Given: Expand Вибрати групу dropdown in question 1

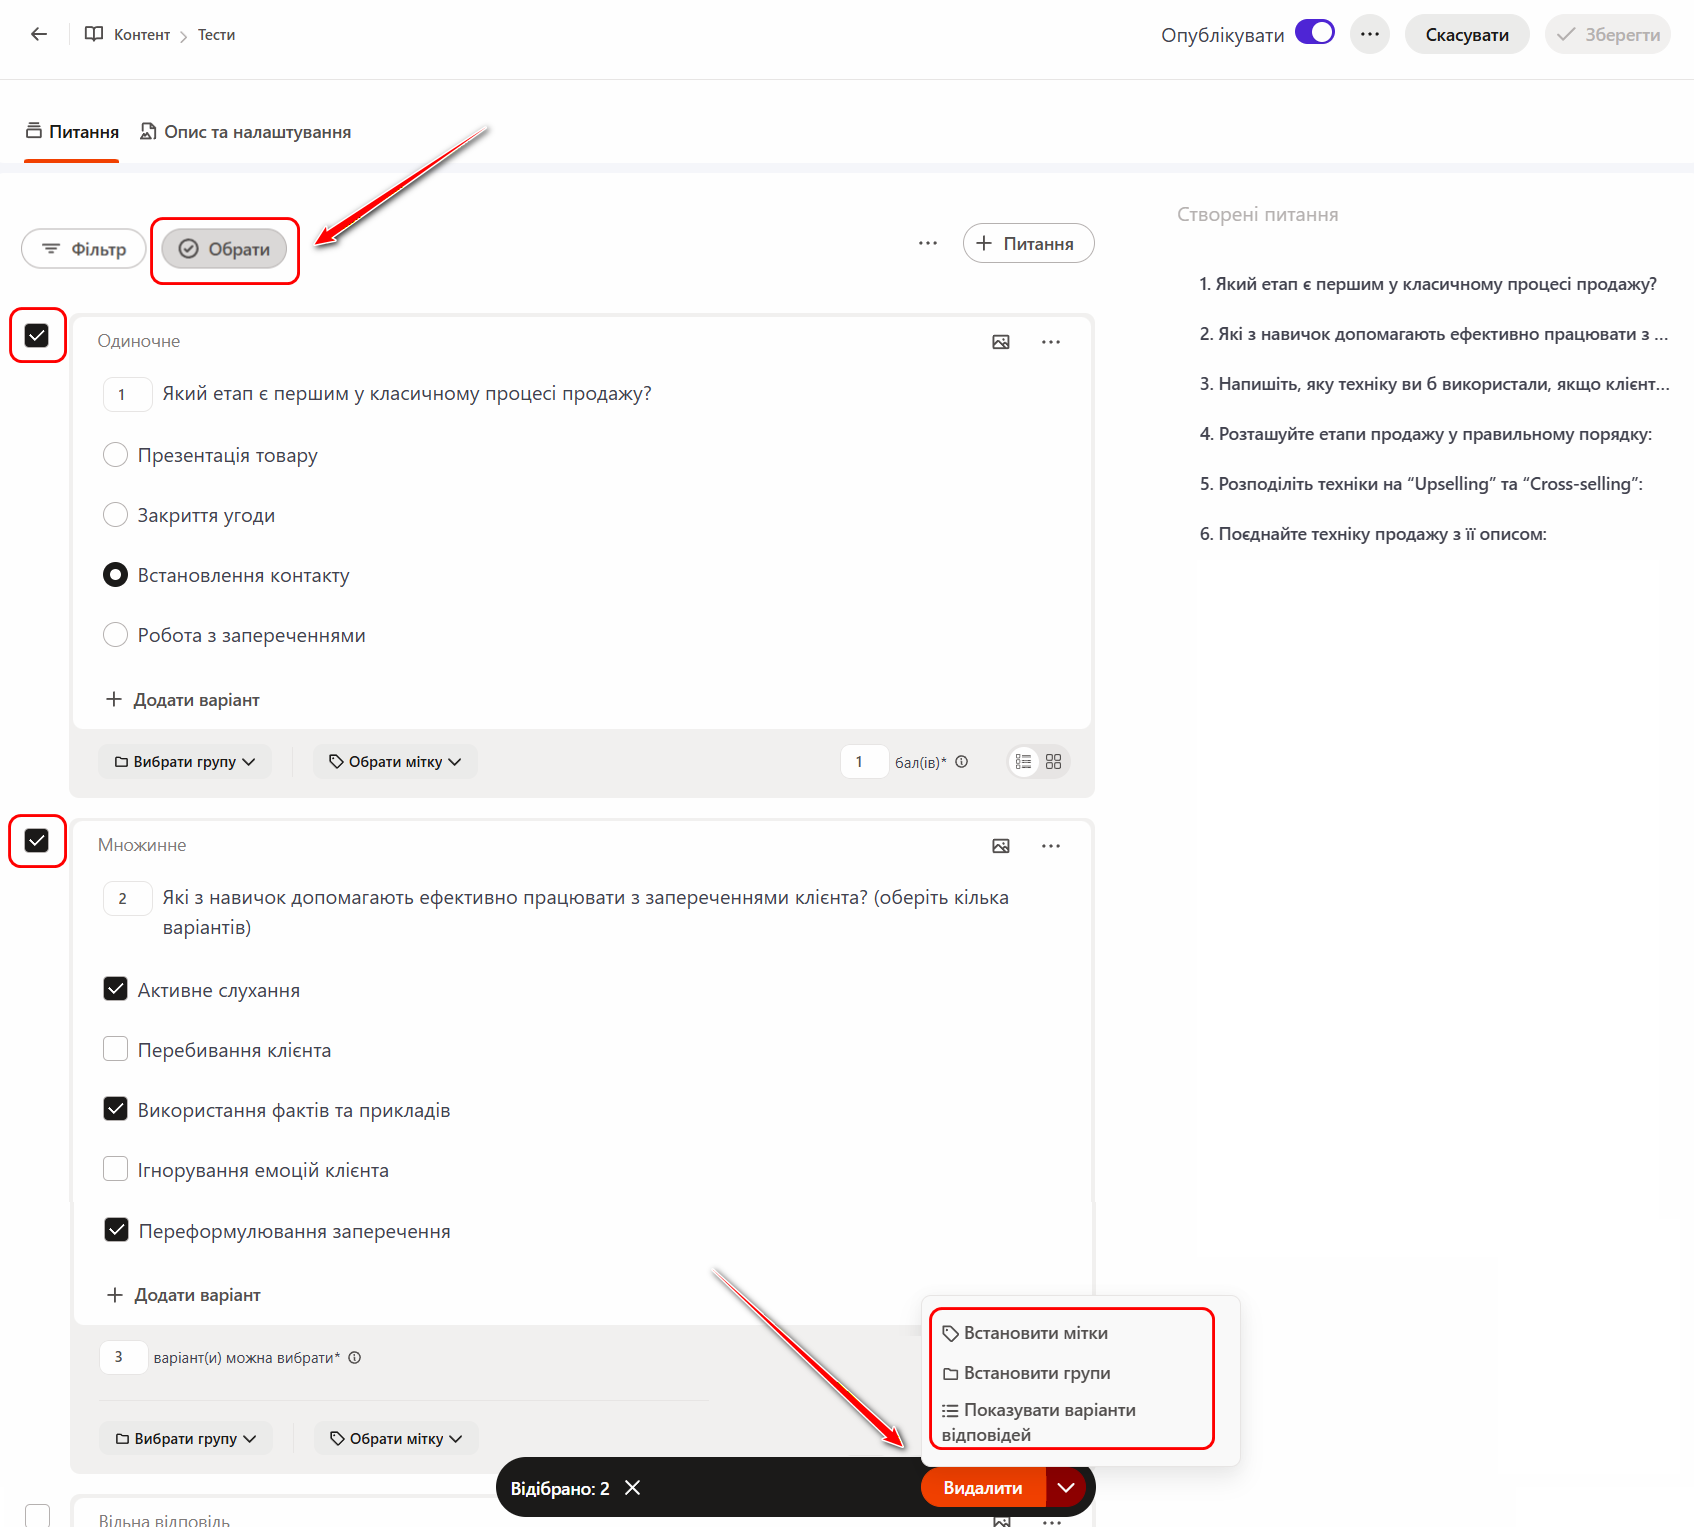Looking at the screenshot, I should (185, 762).
